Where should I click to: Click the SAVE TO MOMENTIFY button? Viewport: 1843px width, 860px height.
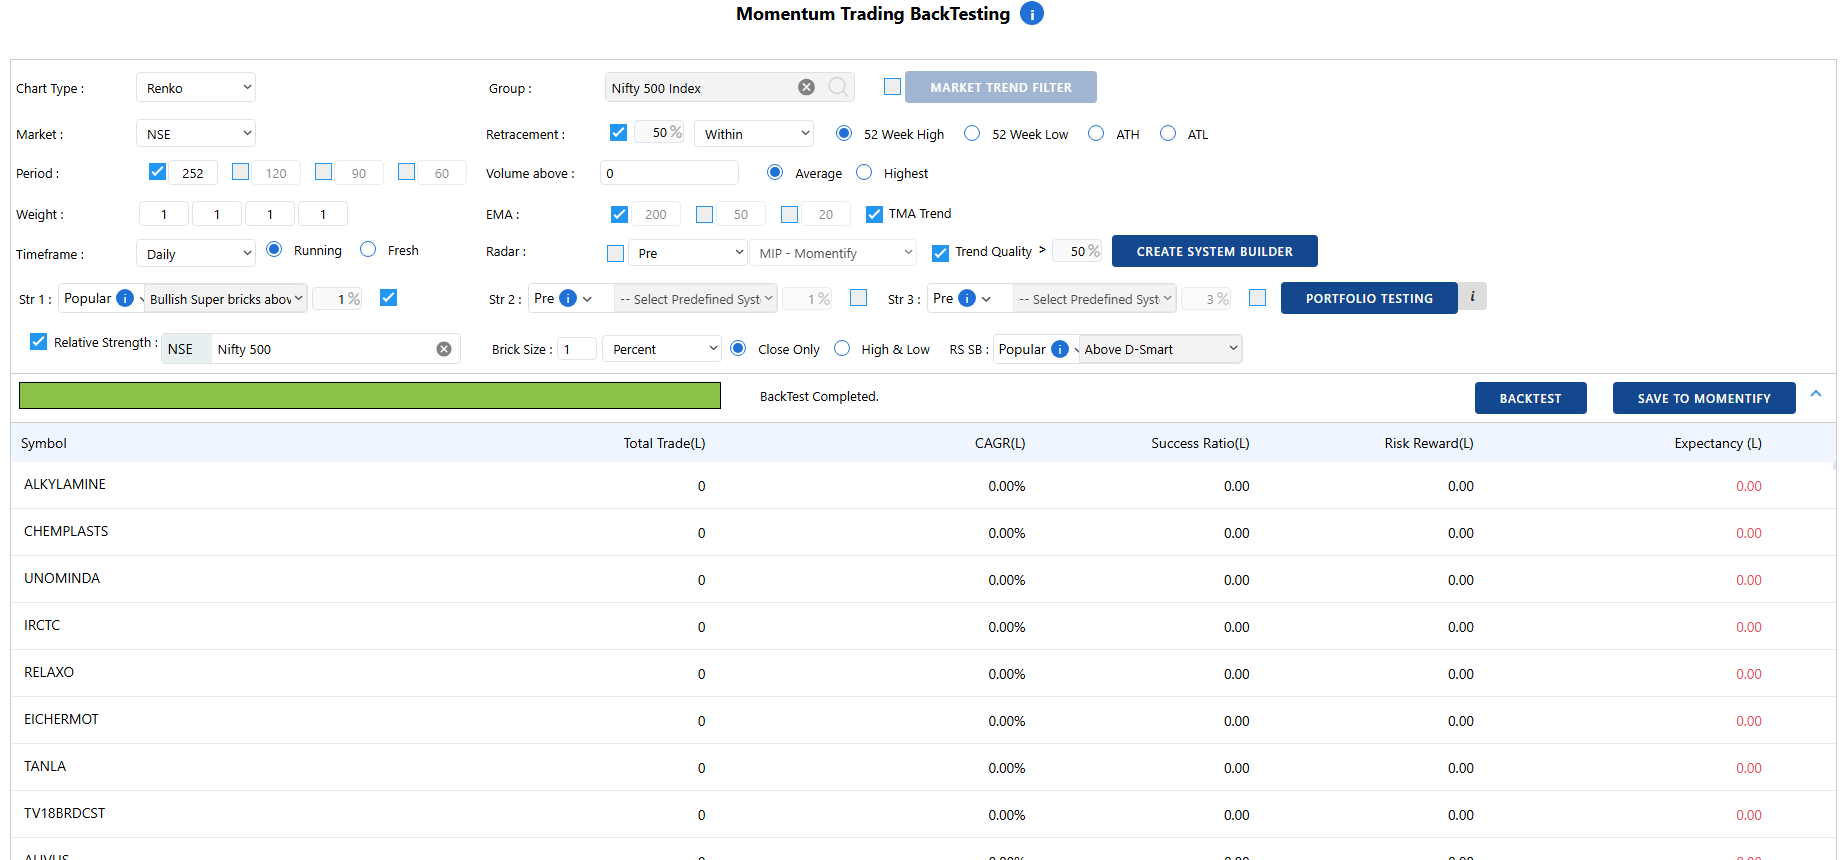(1703, 398)
